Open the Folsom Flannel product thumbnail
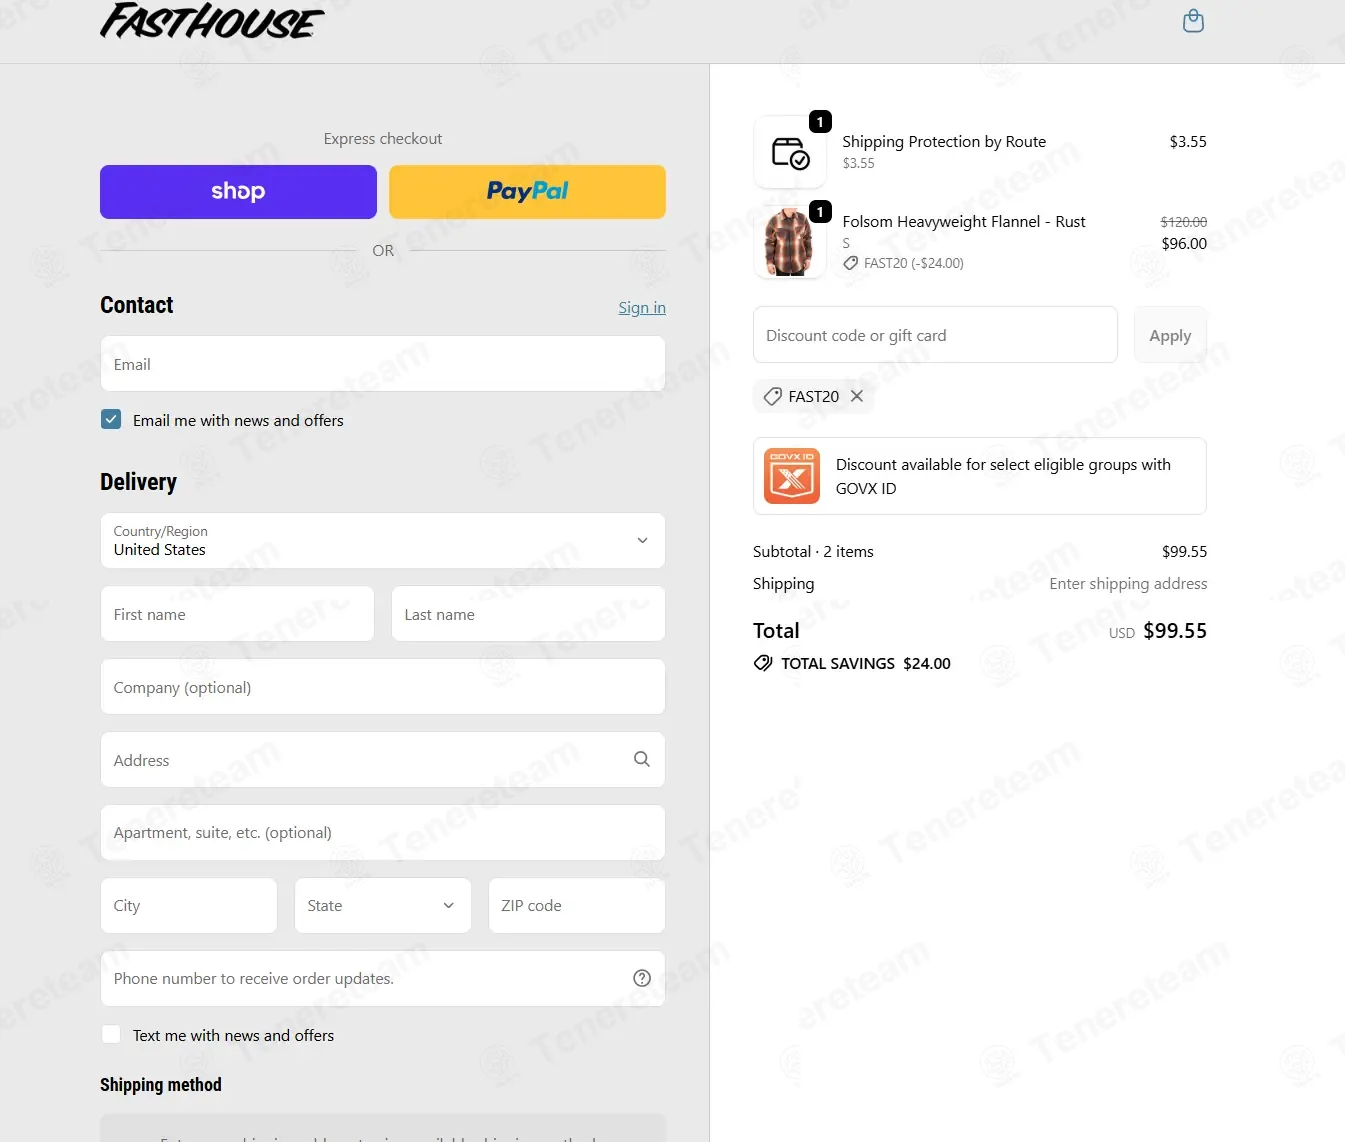 pyautogui.click(x=790, y=242)
